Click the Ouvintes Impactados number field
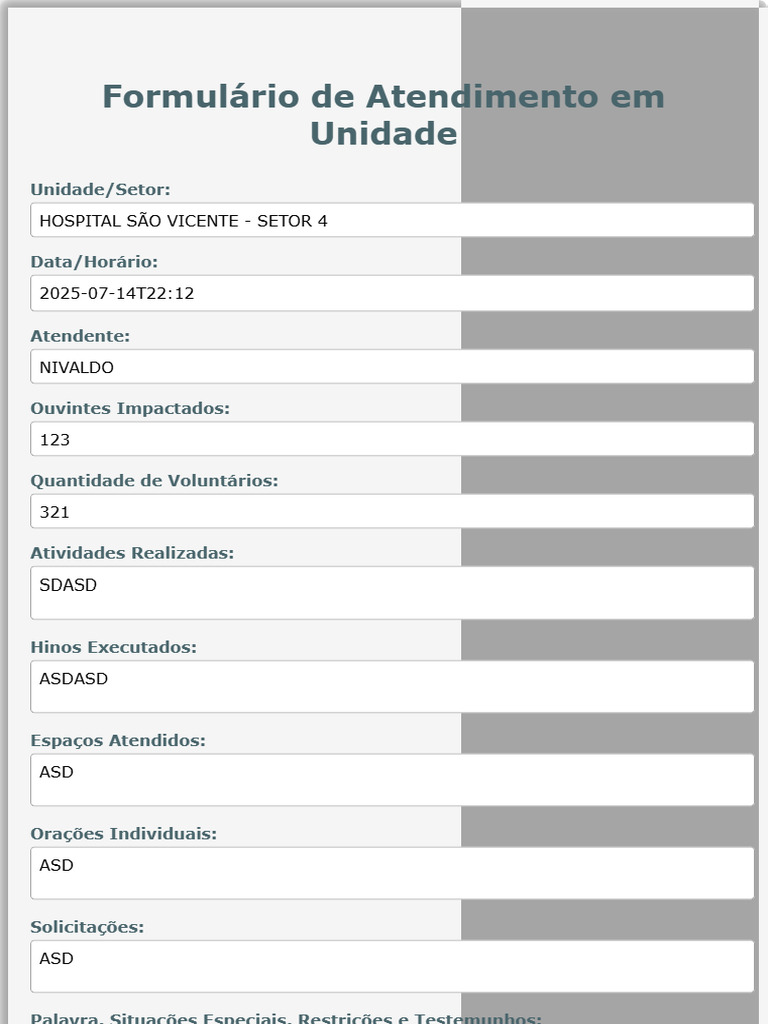This screenshot has height=1024, width=768. coord(392,439)
